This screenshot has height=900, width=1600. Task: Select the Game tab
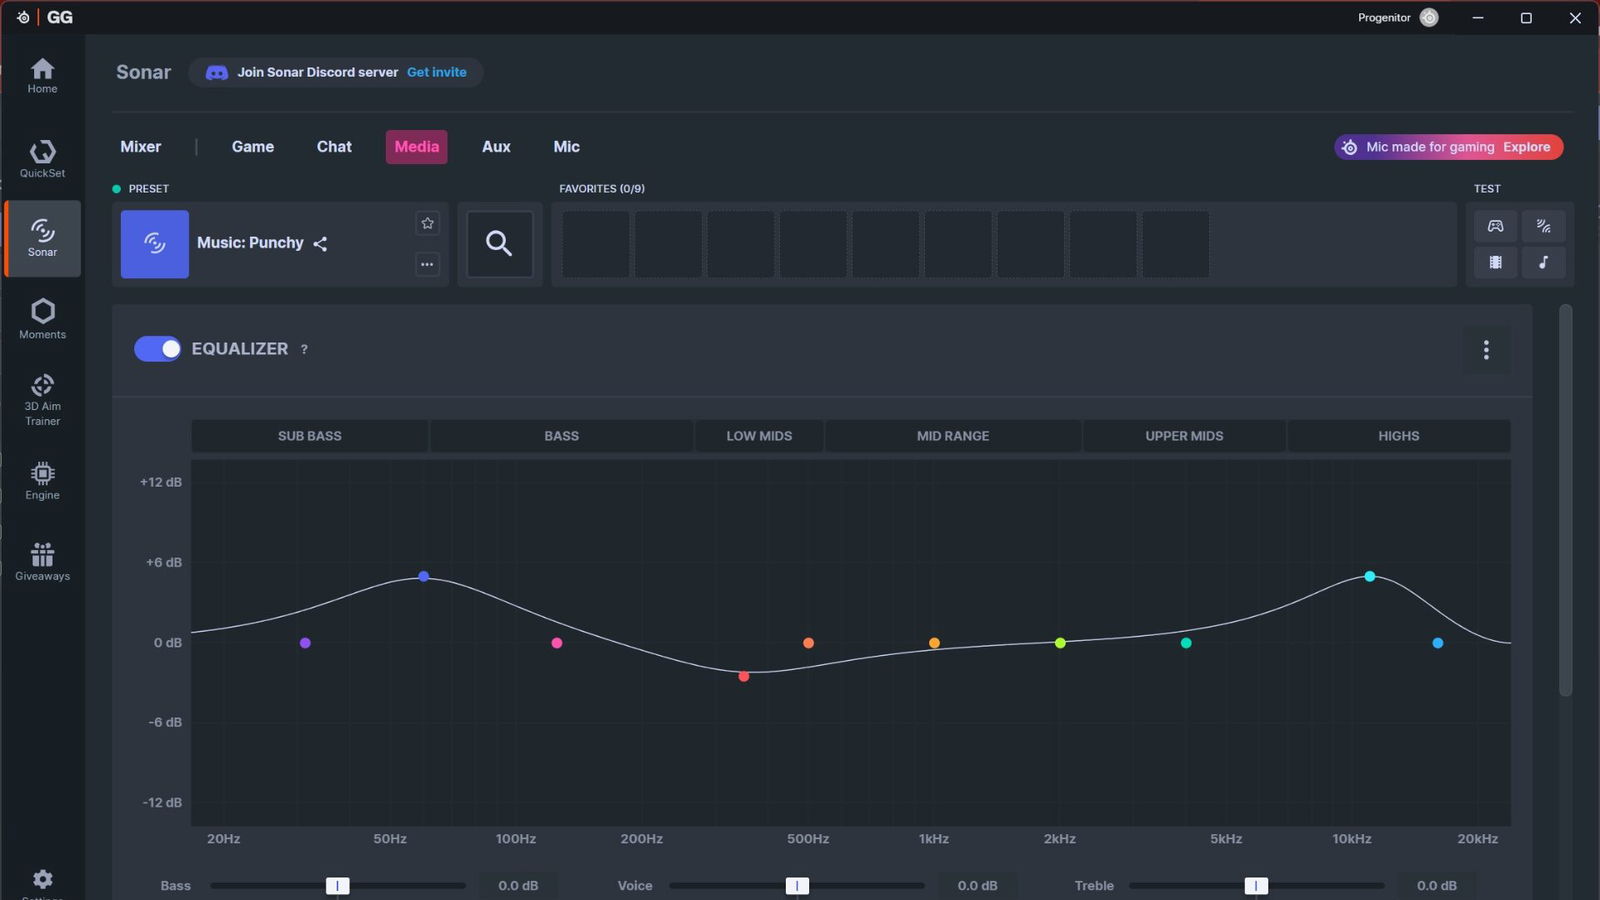pos(252,147)
